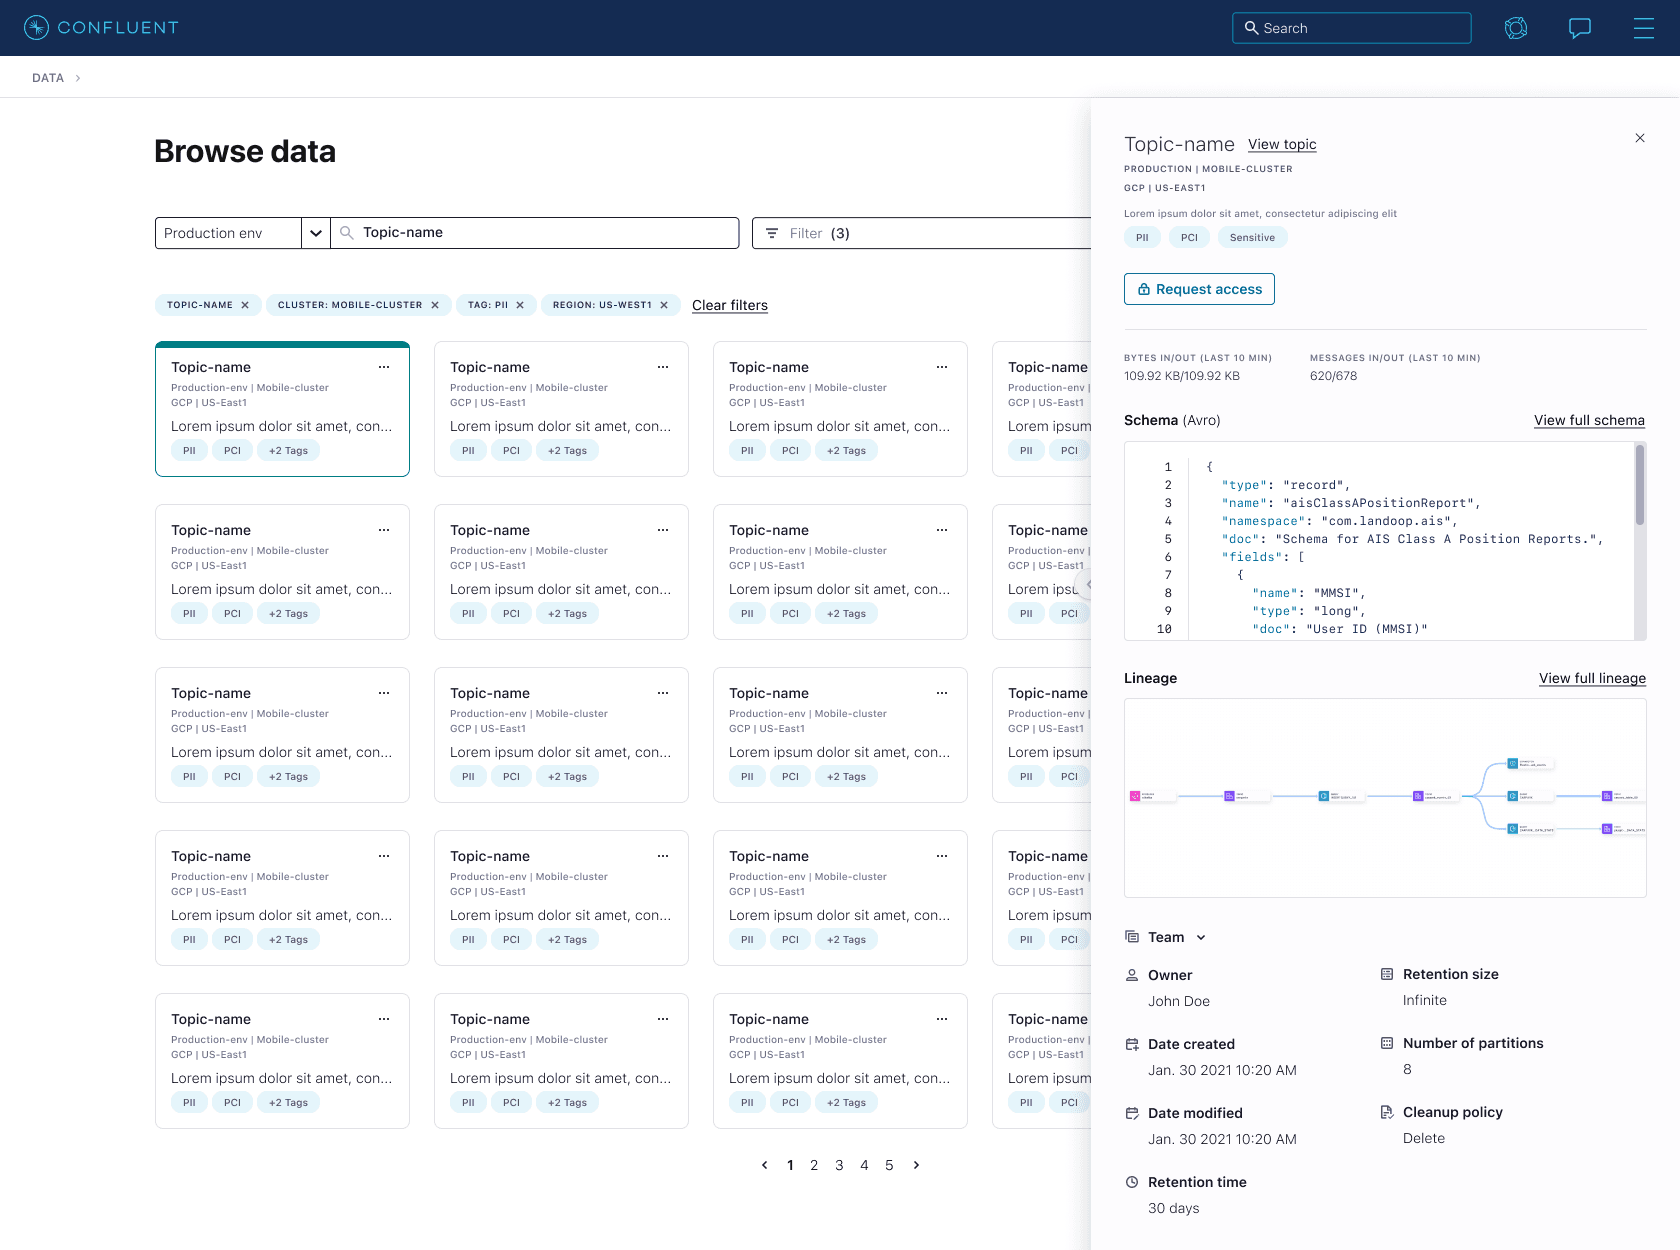
Task: Open the View full schema link
Action: tap(1589, 421)
